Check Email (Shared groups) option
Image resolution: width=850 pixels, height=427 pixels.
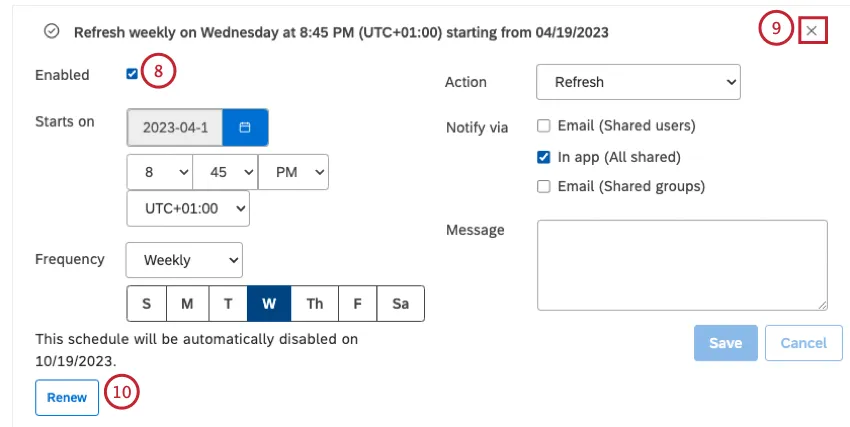(x=543, y=186)
